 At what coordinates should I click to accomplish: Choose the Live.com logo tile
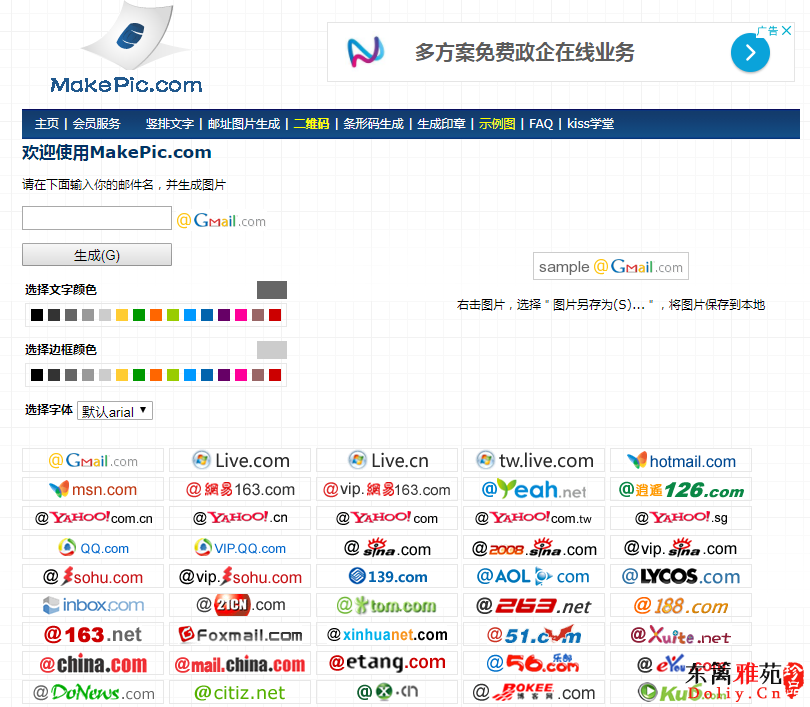click(x=240, y=460)
